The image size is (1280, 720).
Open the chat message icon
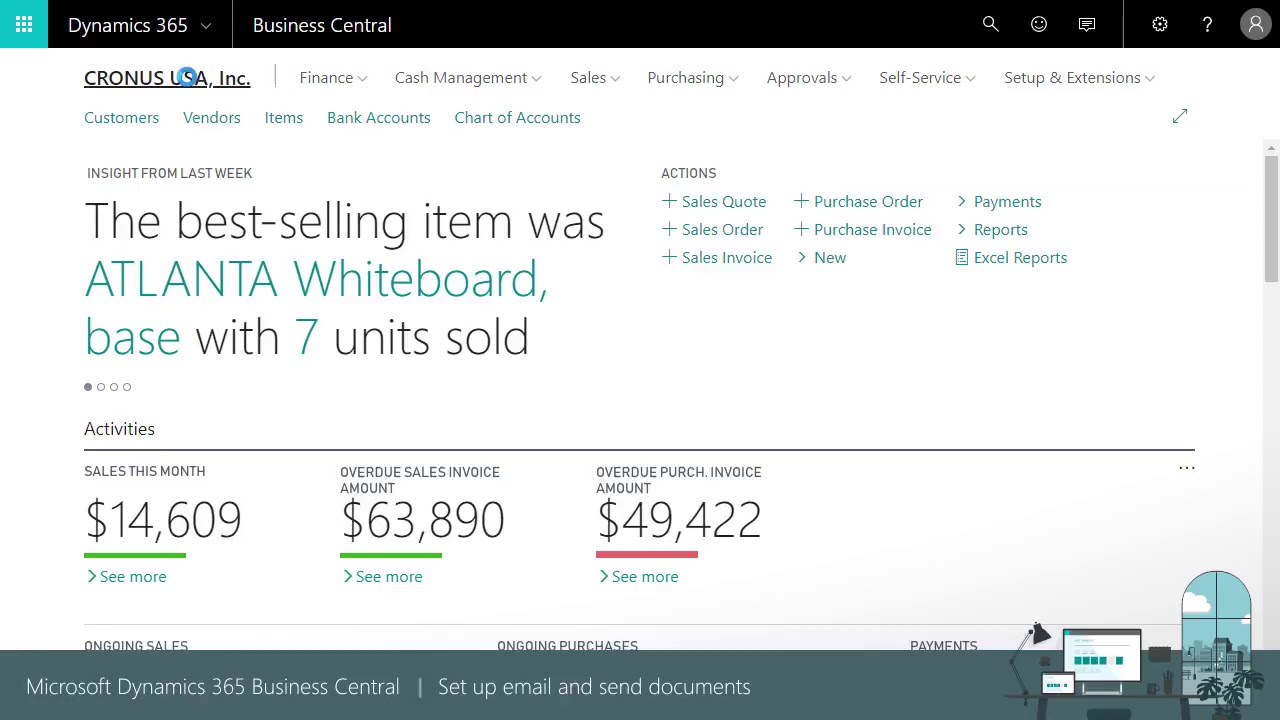(x=1087, y=24)
